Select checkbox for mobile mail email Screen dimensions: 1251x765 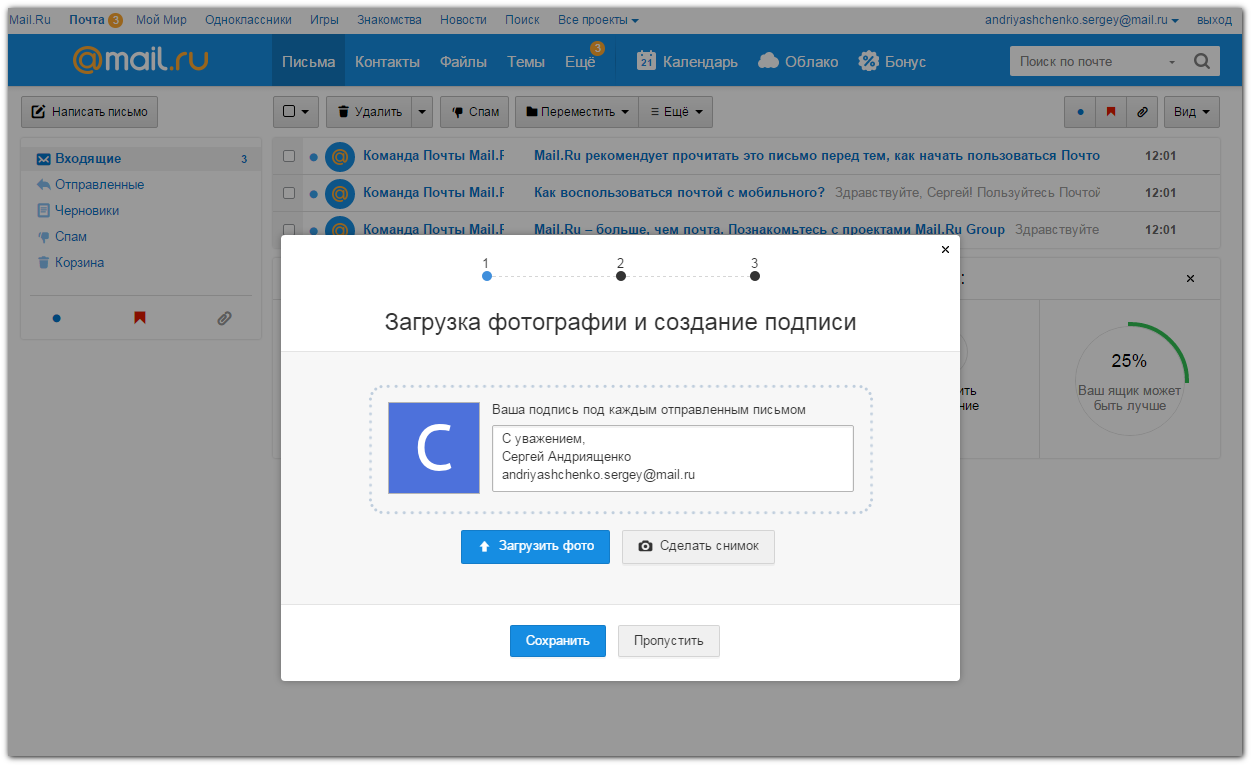click(289, 192)
